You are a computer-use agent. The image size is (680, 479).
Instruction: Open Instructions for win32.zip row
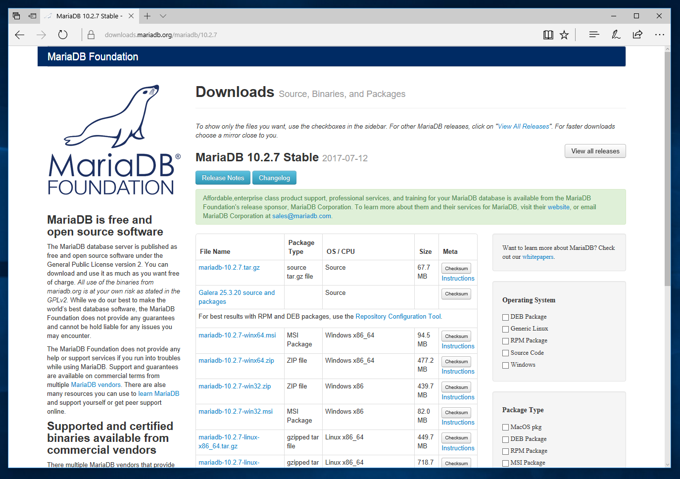(458, 397)
